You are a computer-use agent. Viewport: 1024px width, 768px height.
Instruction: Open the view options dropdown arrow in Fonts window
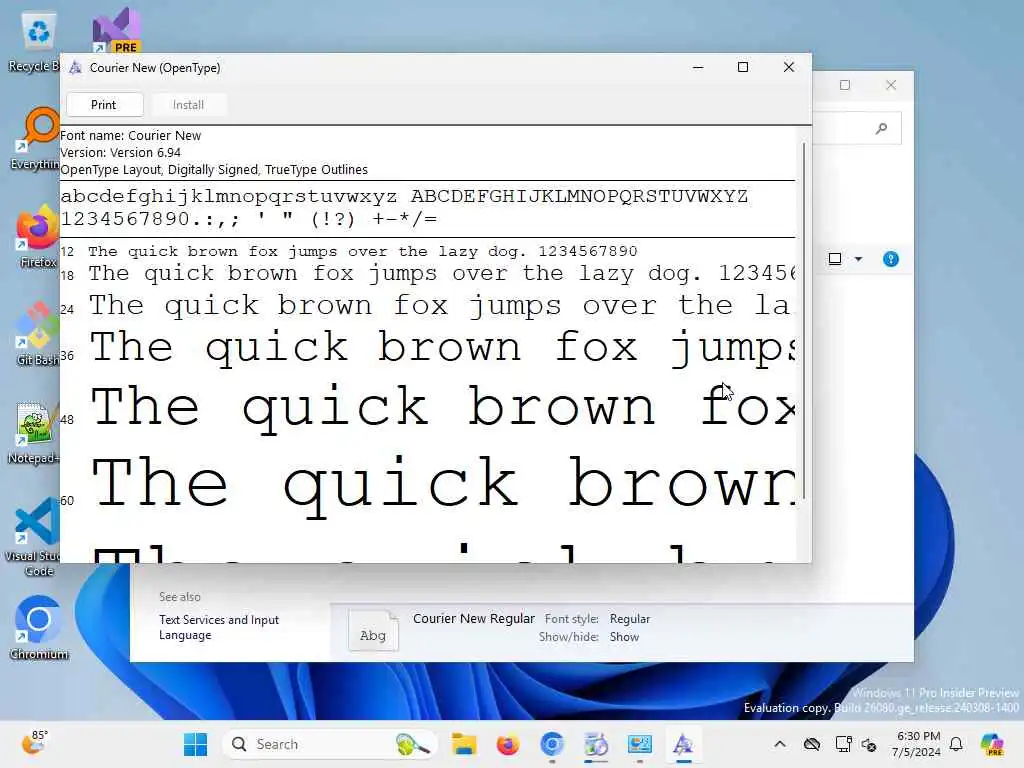coord(858,259)
